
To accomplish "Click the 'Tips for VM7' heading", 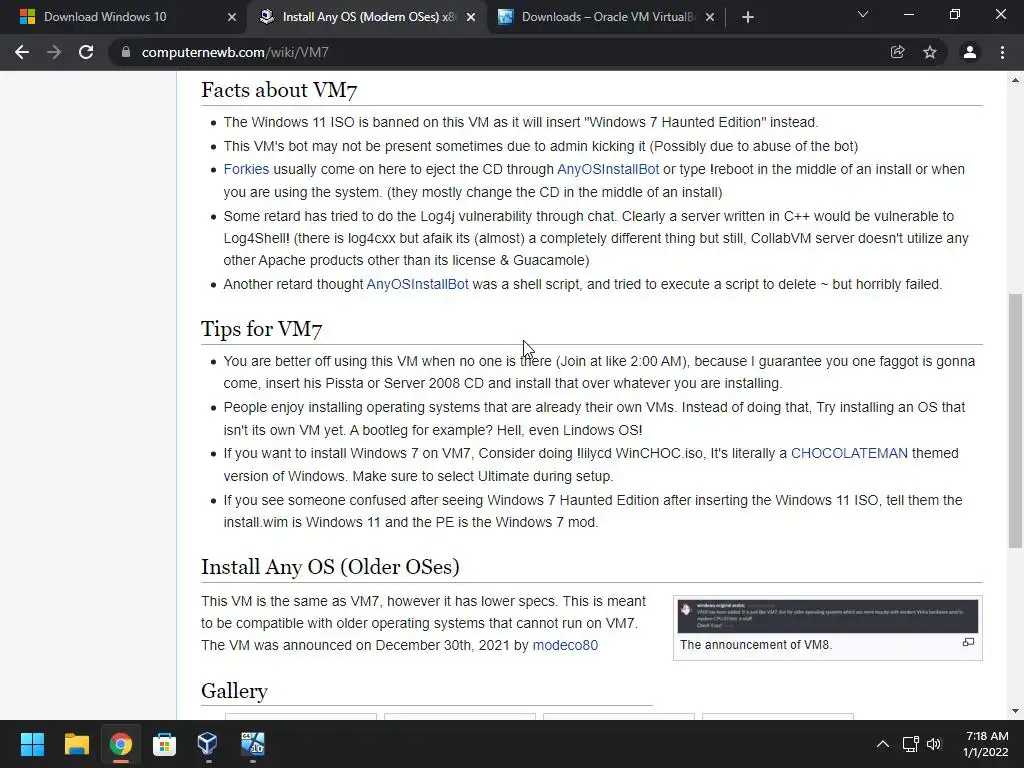I will (x=261, y=329).
